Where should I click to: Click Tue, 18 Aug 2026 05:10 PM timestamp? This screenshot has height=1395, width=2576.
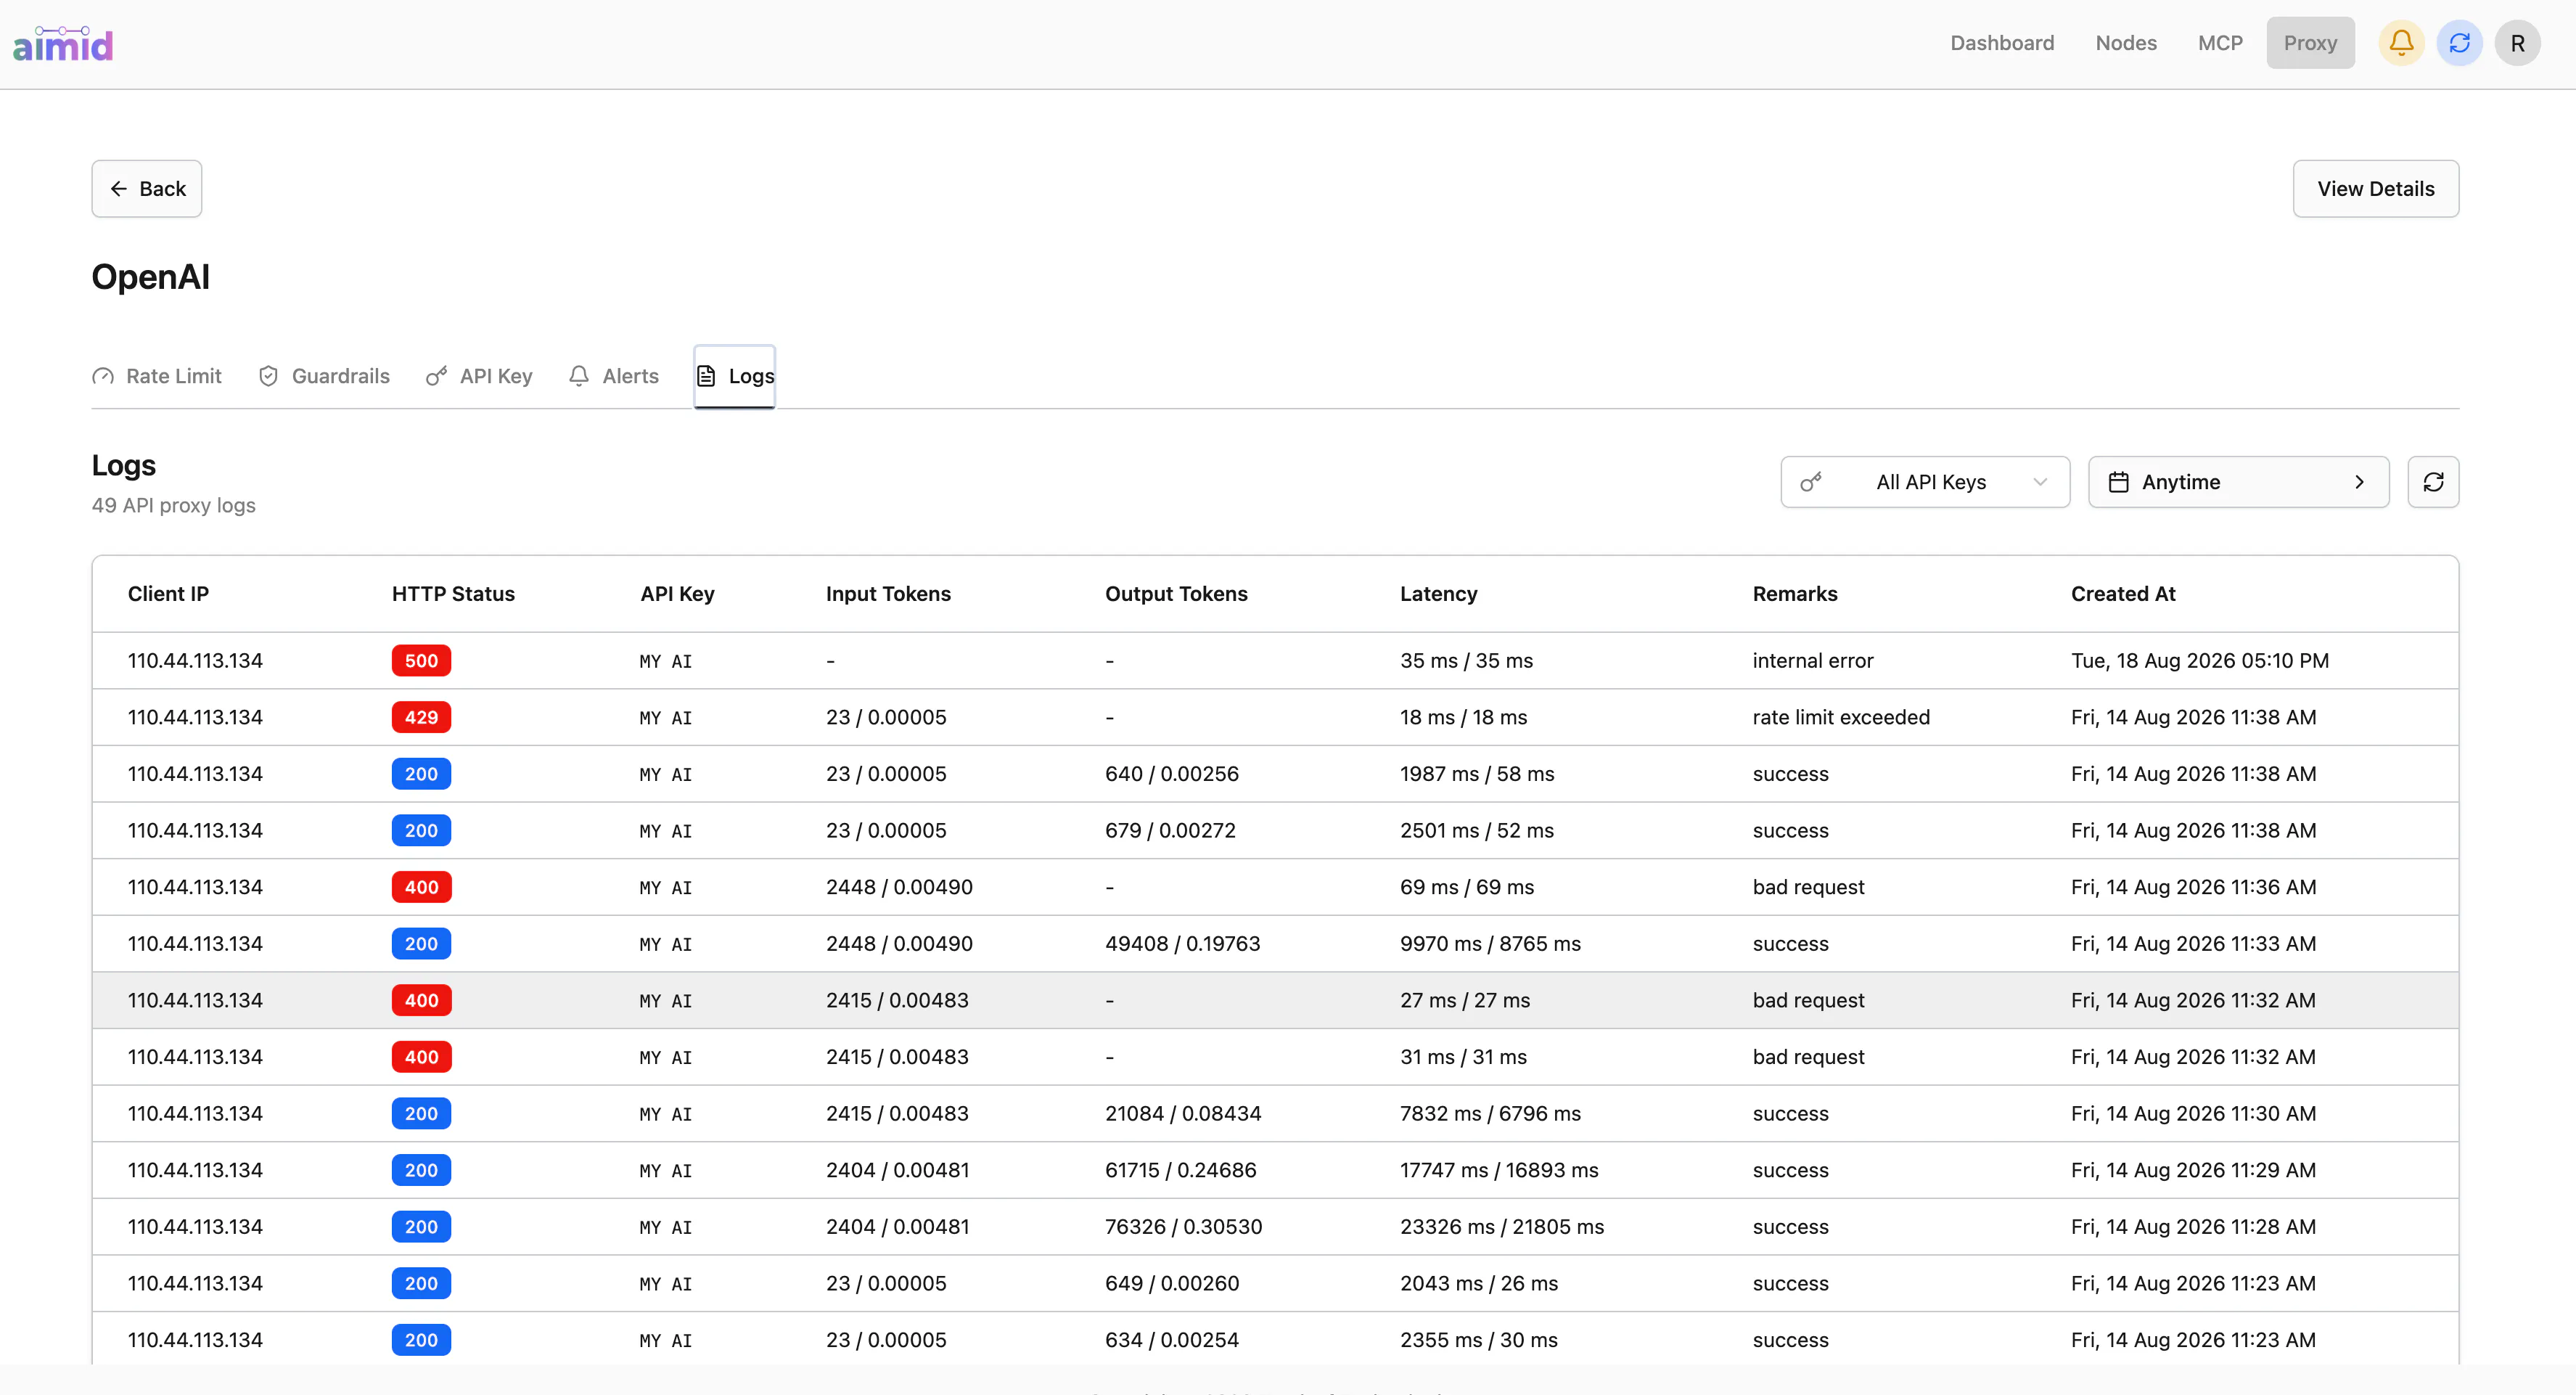pos(2200,660)
